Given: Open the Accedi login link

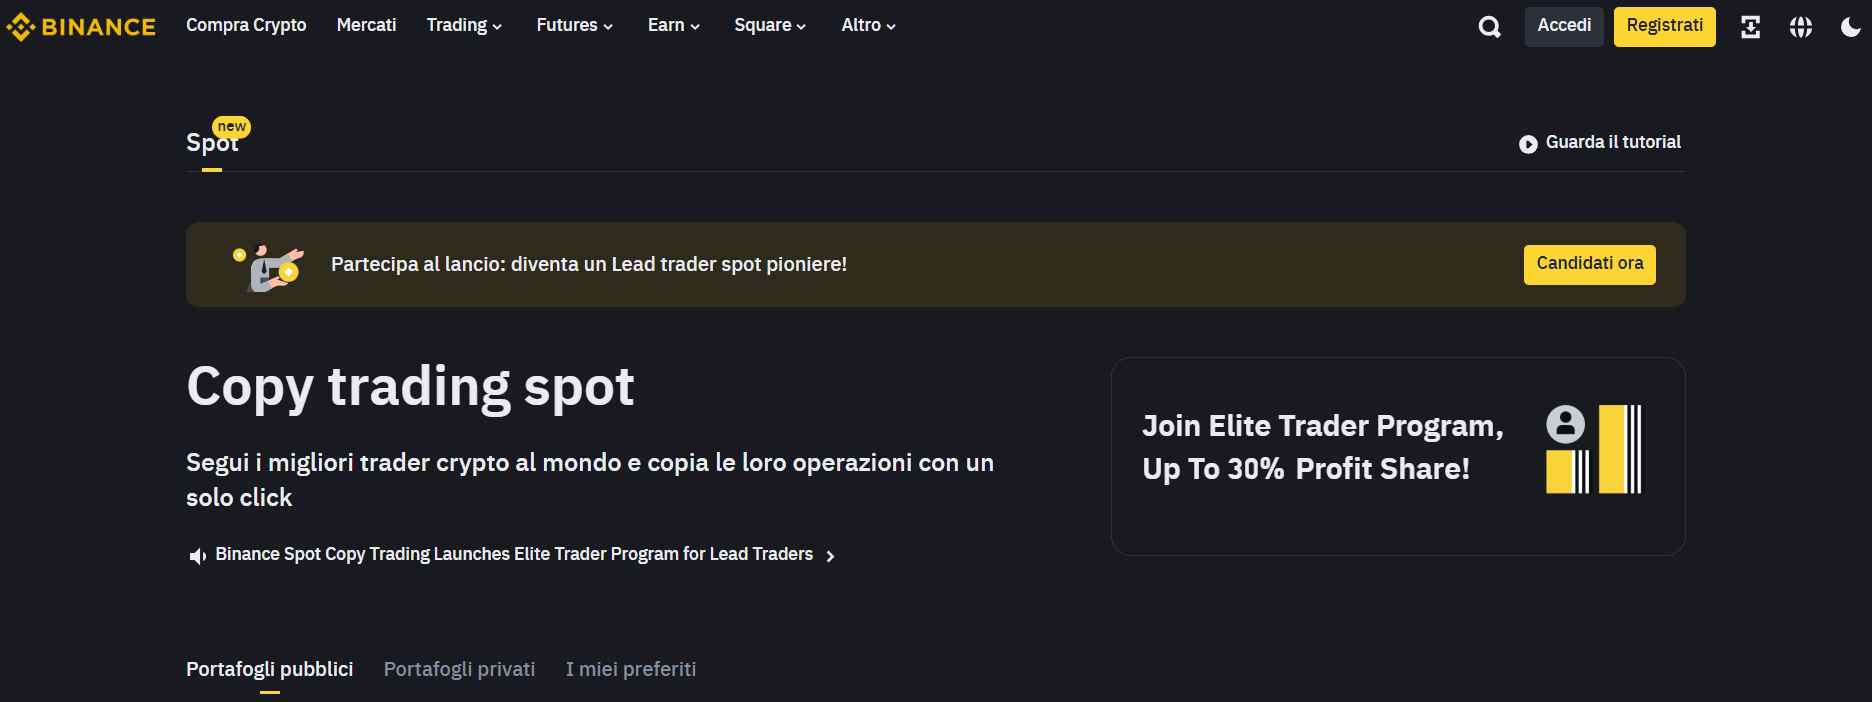Looking at the screenshot, I should pos(1563,26).
